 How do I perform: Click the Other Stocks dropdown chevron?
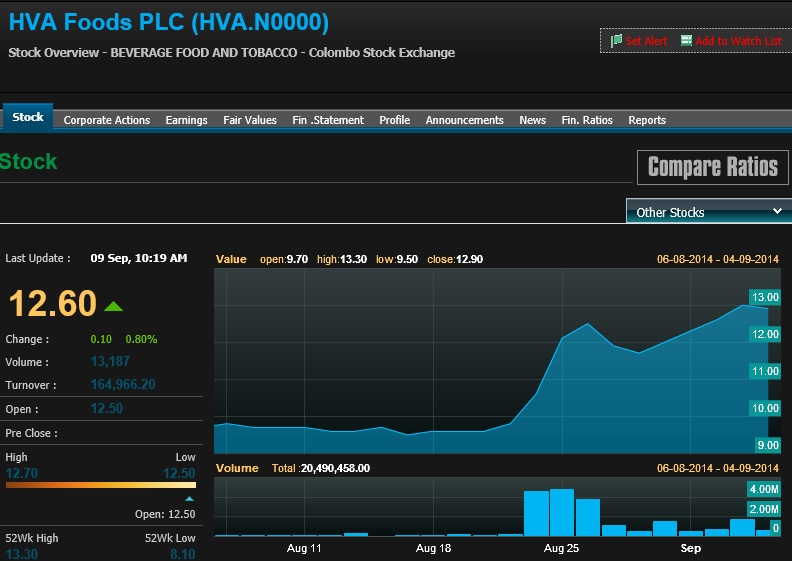(777, 211)
